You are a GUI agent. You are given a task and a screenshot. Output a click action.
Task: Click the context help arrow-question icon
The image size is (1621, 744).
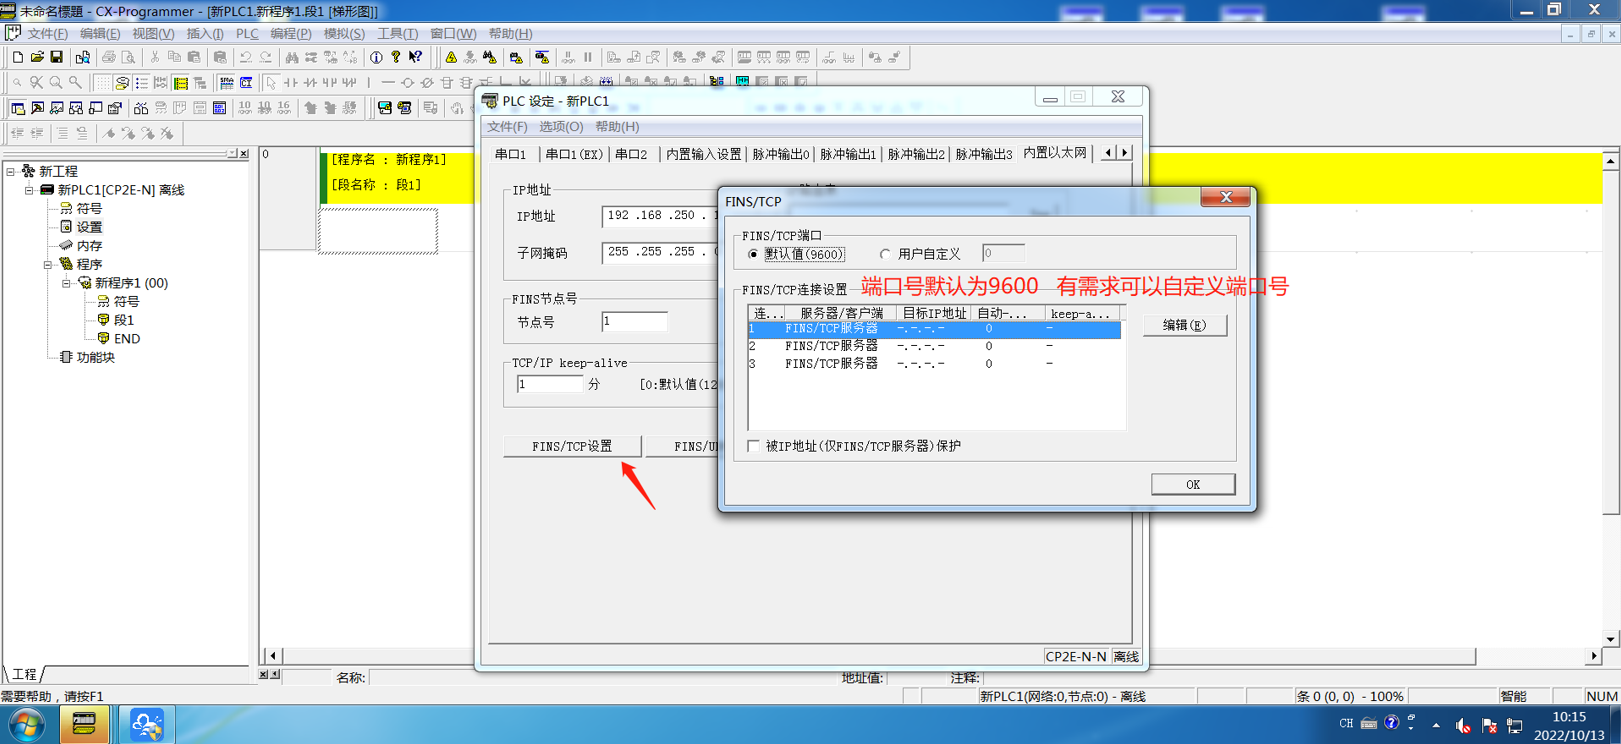tap(416, 58)
